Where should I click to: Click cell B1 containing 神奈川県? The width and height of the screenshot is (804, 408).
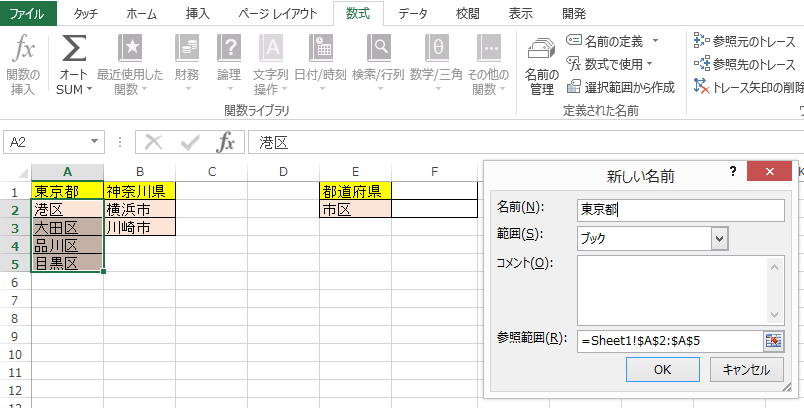click(x=139, y=192)
